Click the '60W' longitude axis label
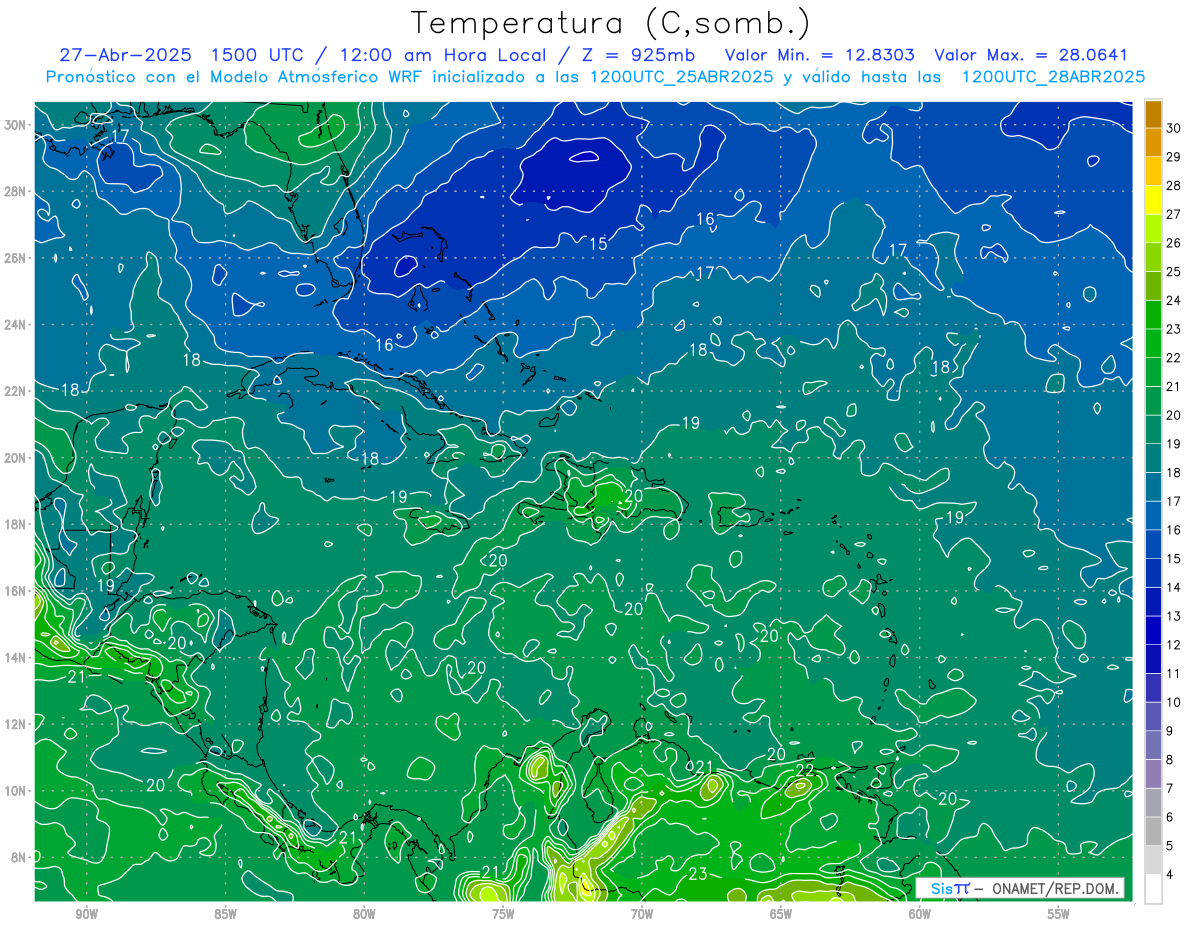Viewport: 1200px width, 927px height. 920,914
